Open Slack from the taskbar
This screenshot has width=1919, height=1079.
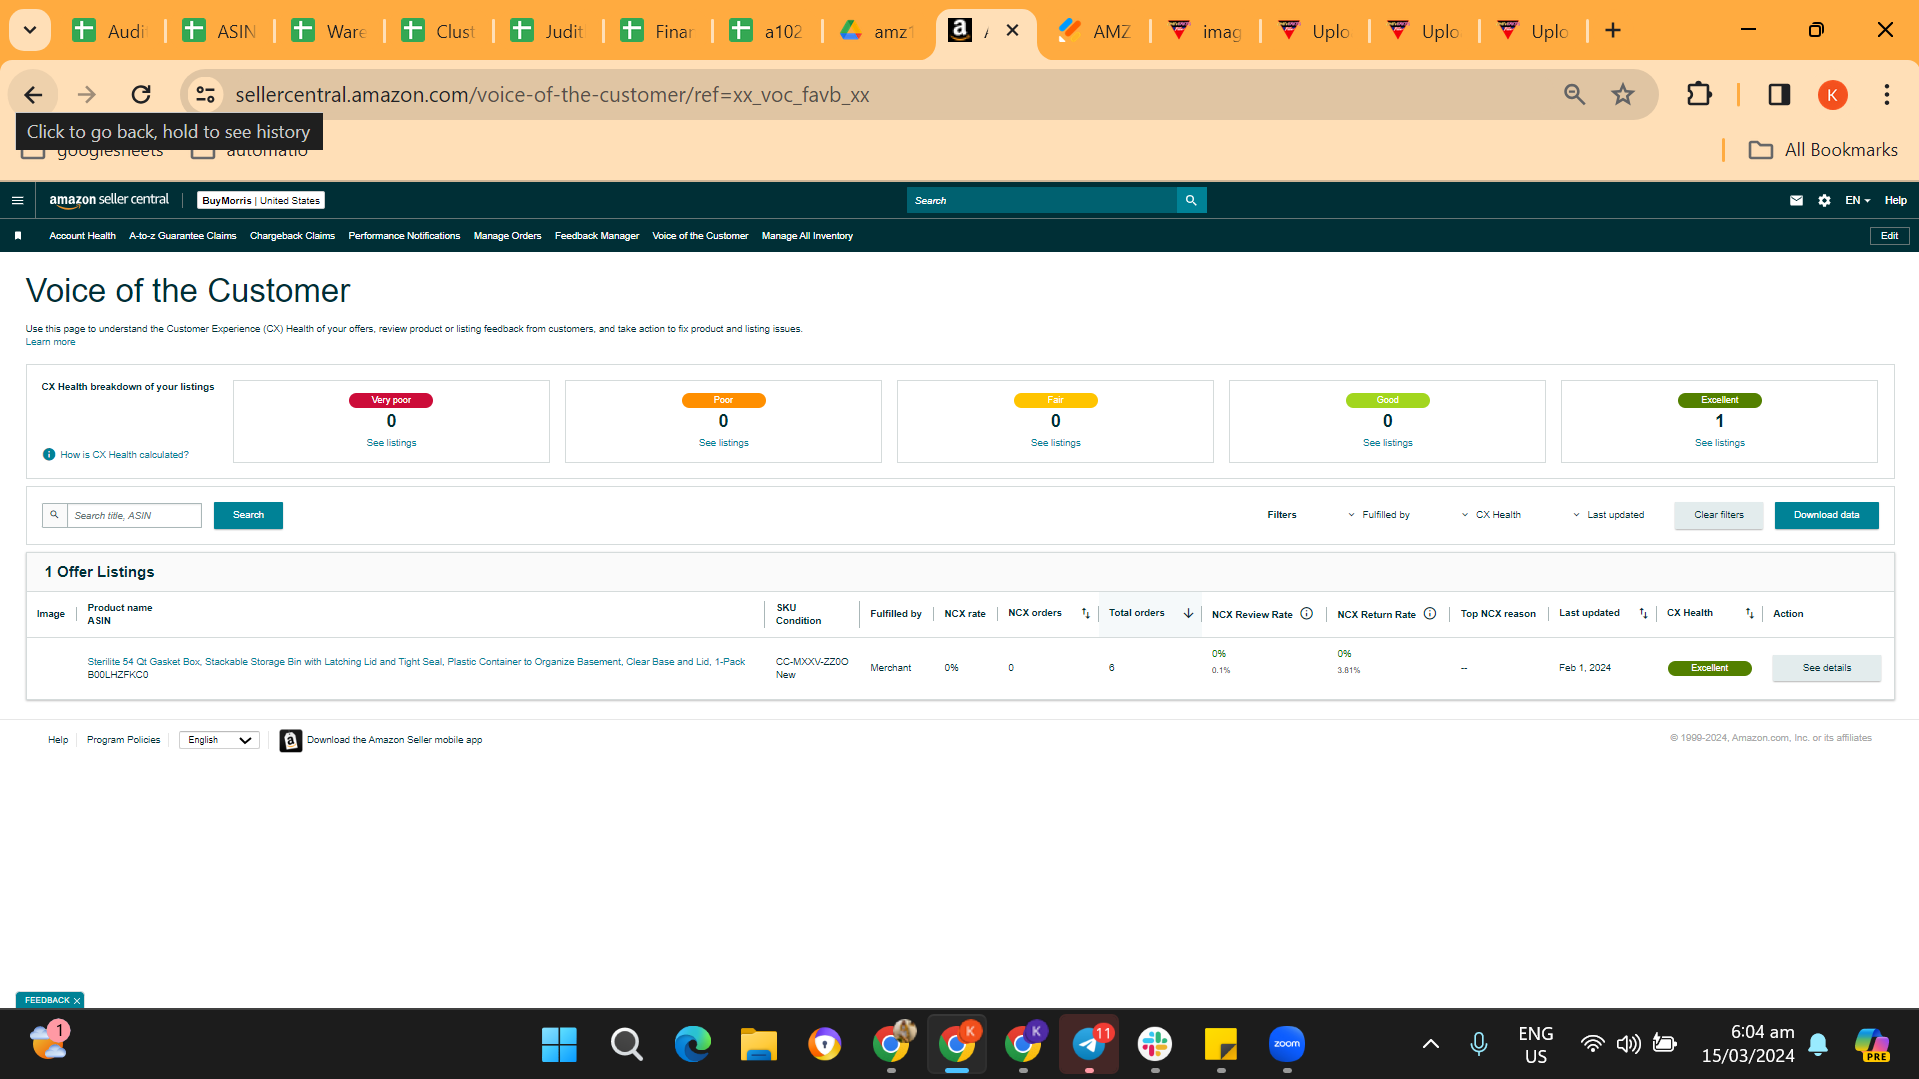[x=1155, y=1045]
